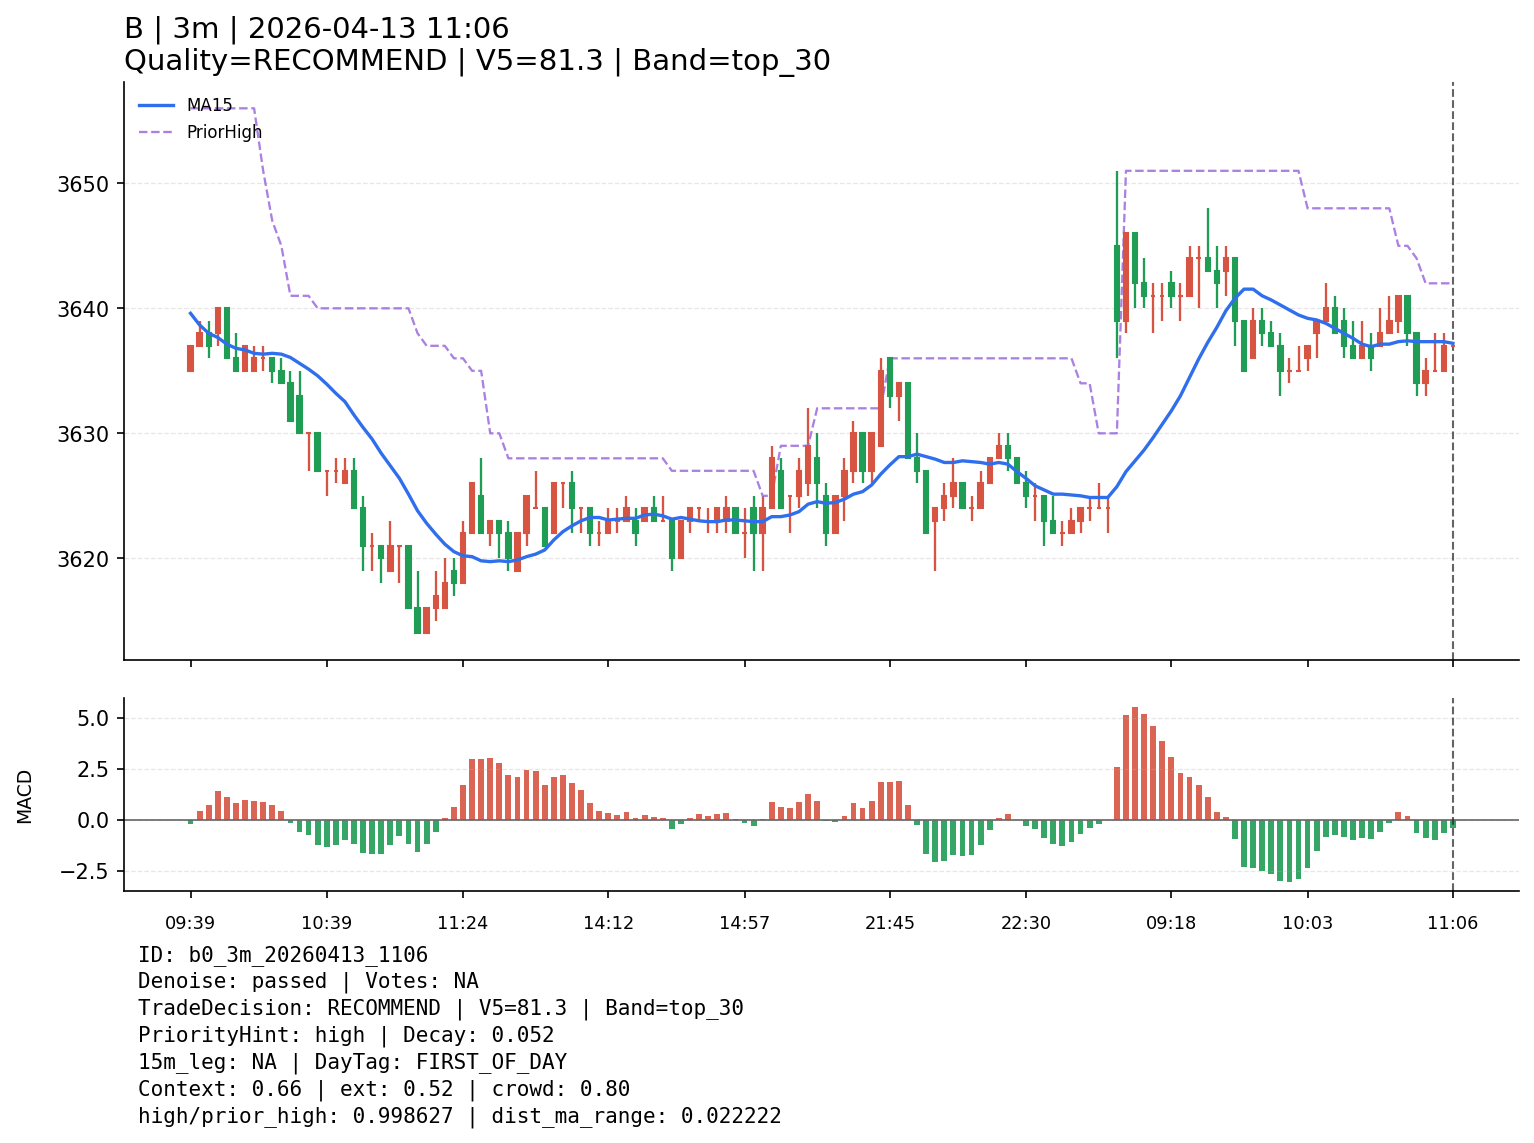
Task: Click the 3640 price axis label
Action: pyautogui.click(x=87, y=309)
